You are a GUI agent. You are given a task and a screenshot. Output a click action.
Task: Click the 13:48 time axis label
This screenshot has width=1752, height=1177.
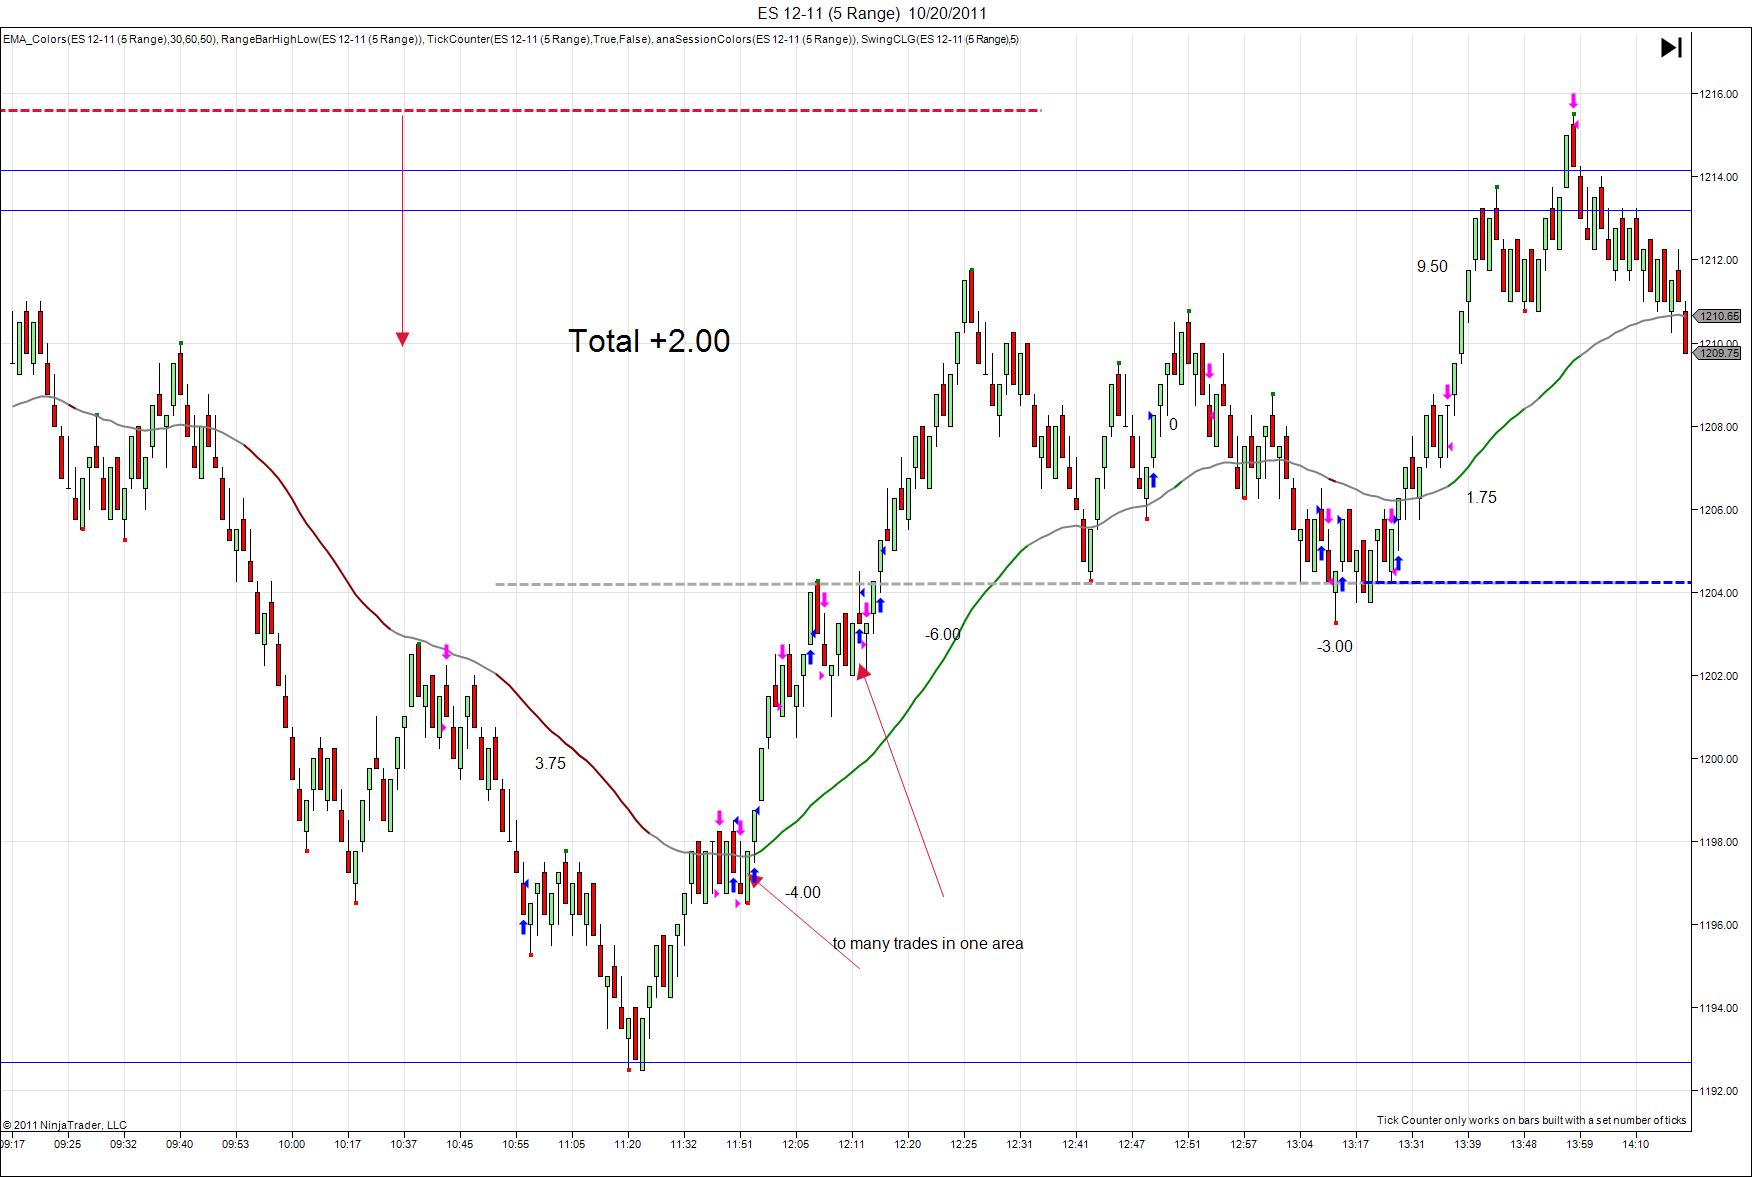click(x=1524, y=1144)
